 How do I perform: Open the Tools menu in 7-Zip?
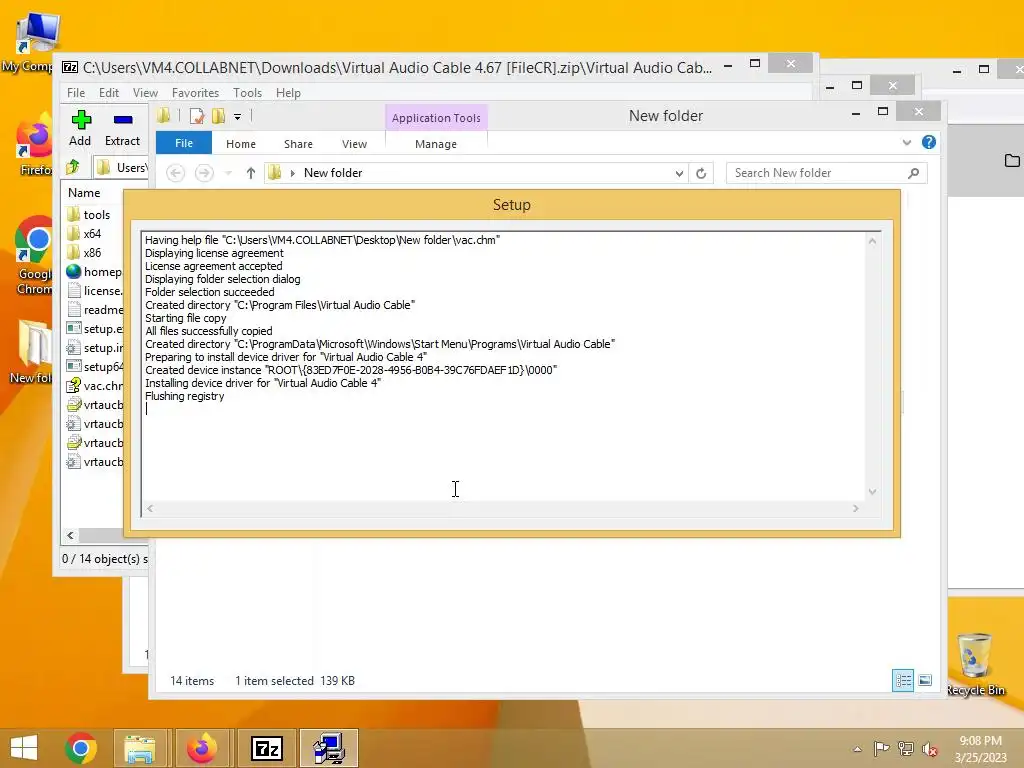247,93
